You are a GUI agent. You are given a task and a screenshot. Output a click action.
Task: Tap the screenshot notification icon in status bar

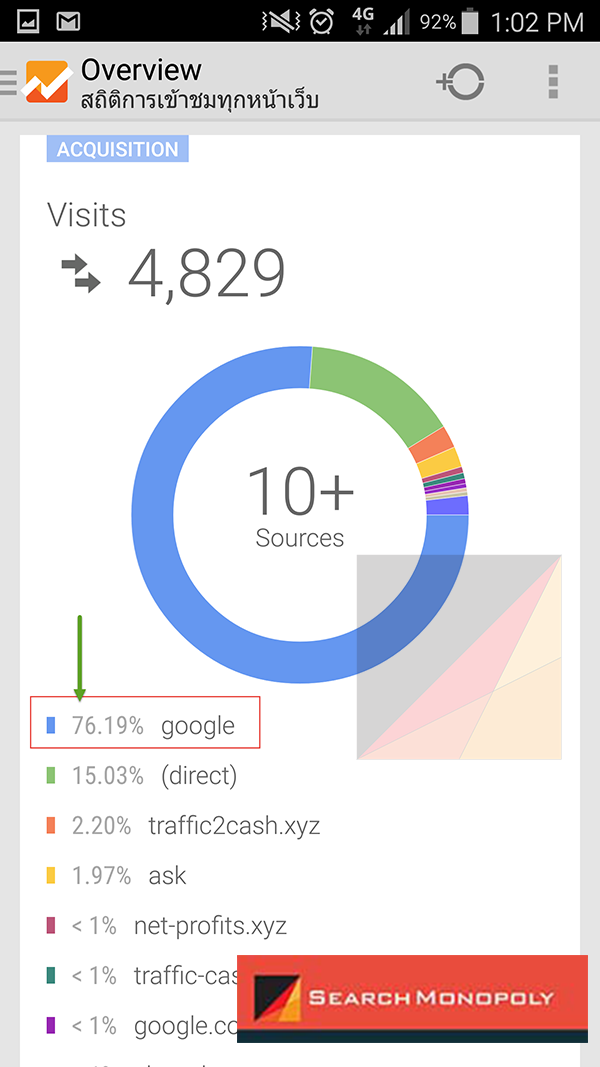(x=28, y=18)
